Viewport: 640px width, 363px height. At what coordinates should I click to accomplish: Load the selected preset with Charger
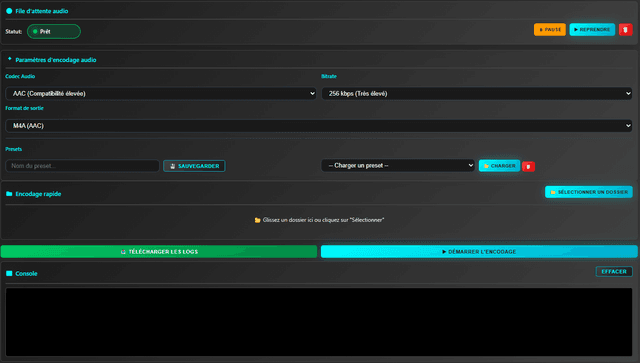click(499, 166)
